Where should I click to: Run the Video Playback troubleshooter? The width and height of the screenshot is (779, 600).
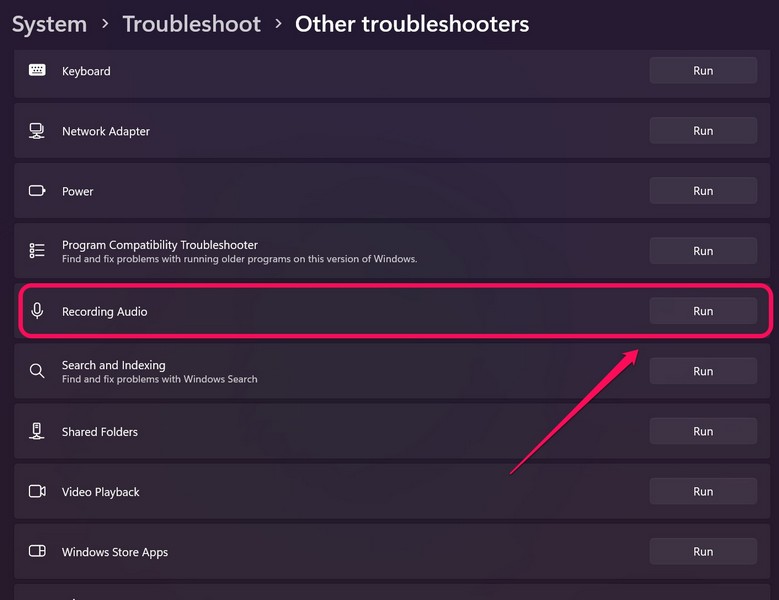(703, 491)
